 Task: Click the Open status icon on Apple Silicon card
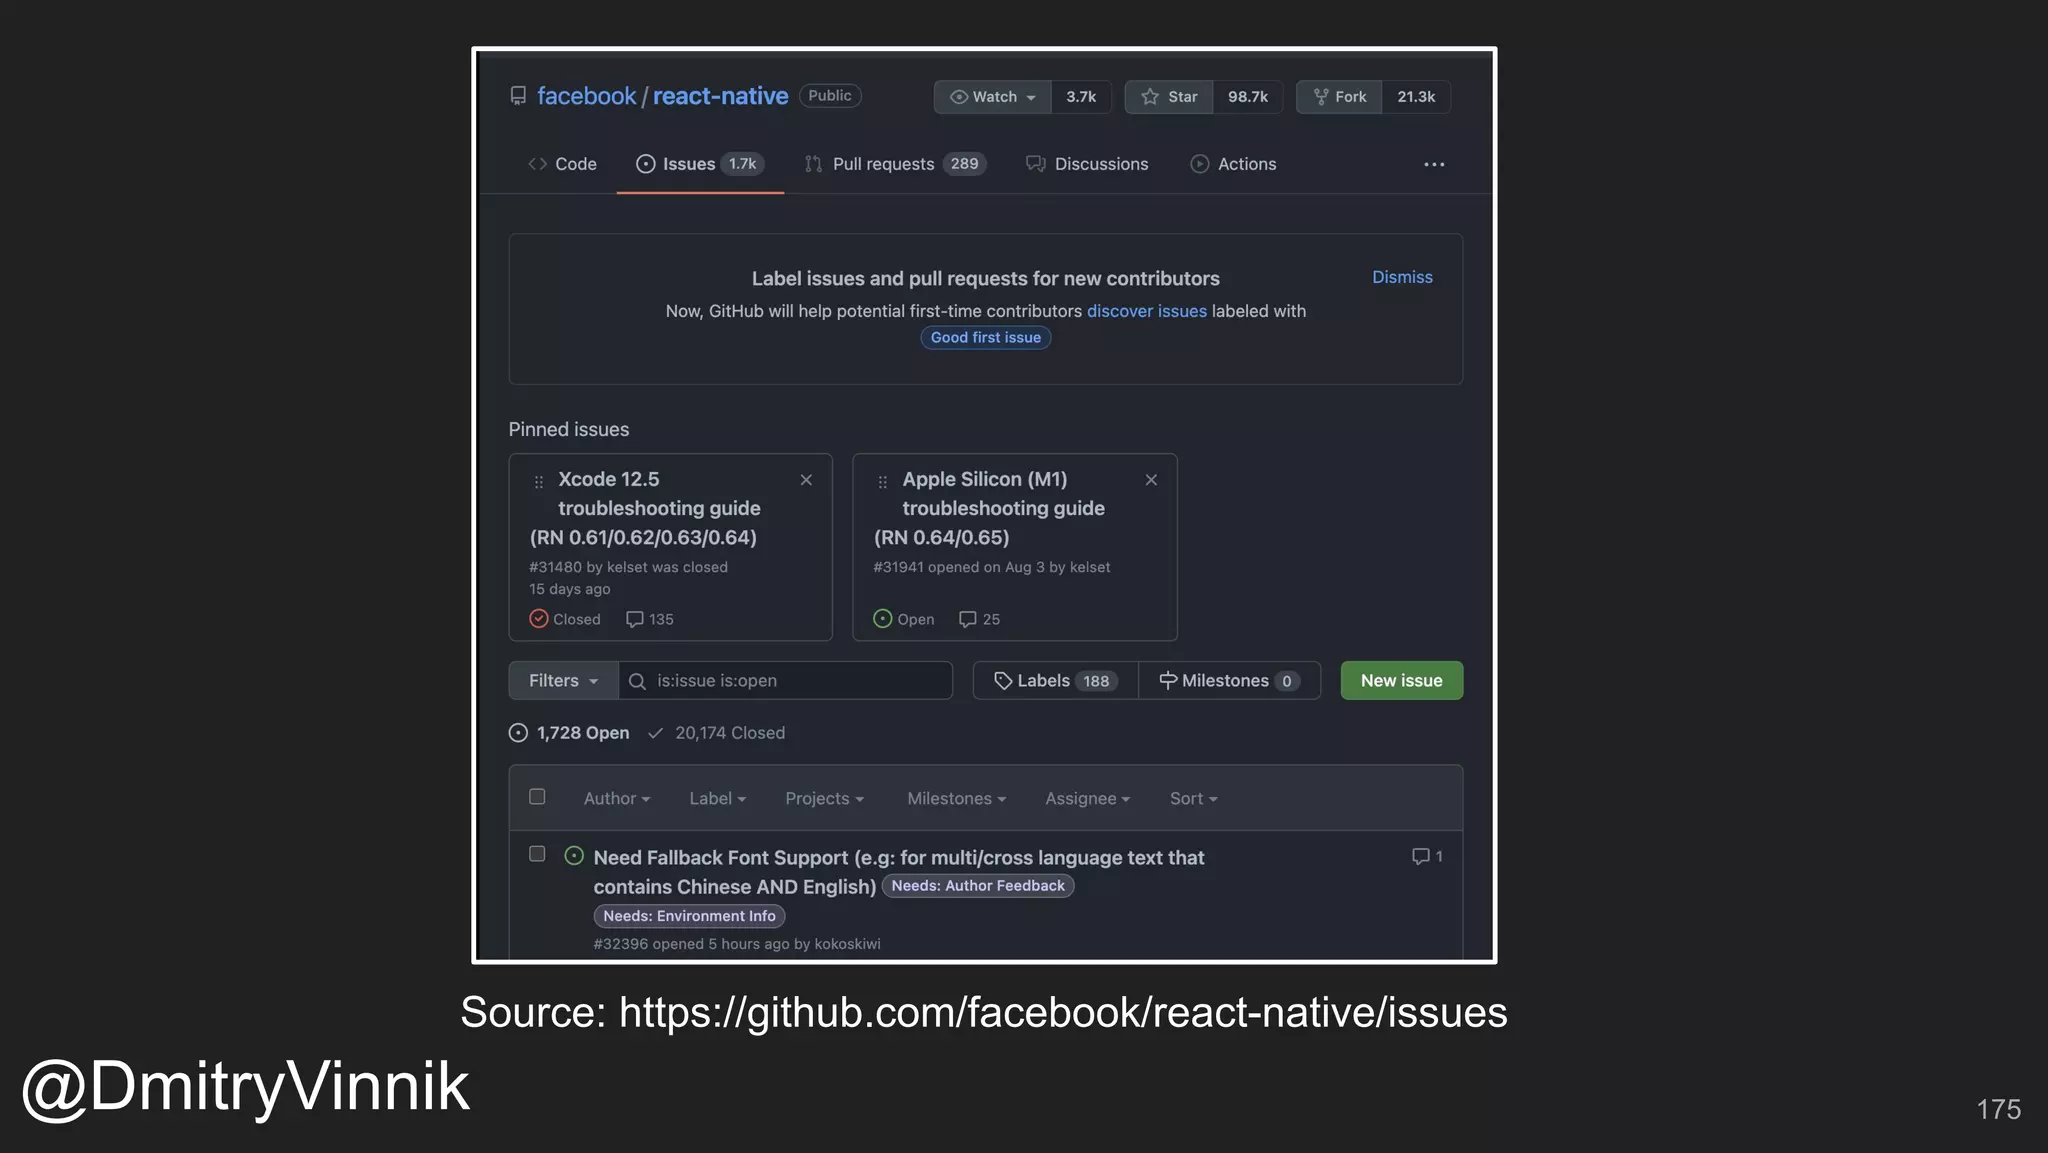point(882,619)
